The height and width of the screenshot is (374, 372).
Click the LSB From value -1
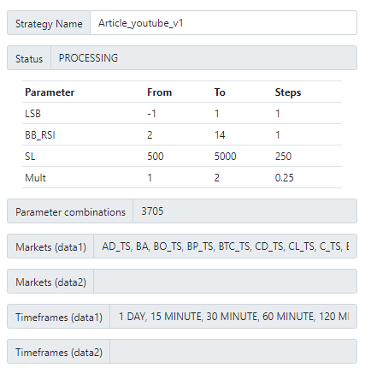tap(152, 114)
